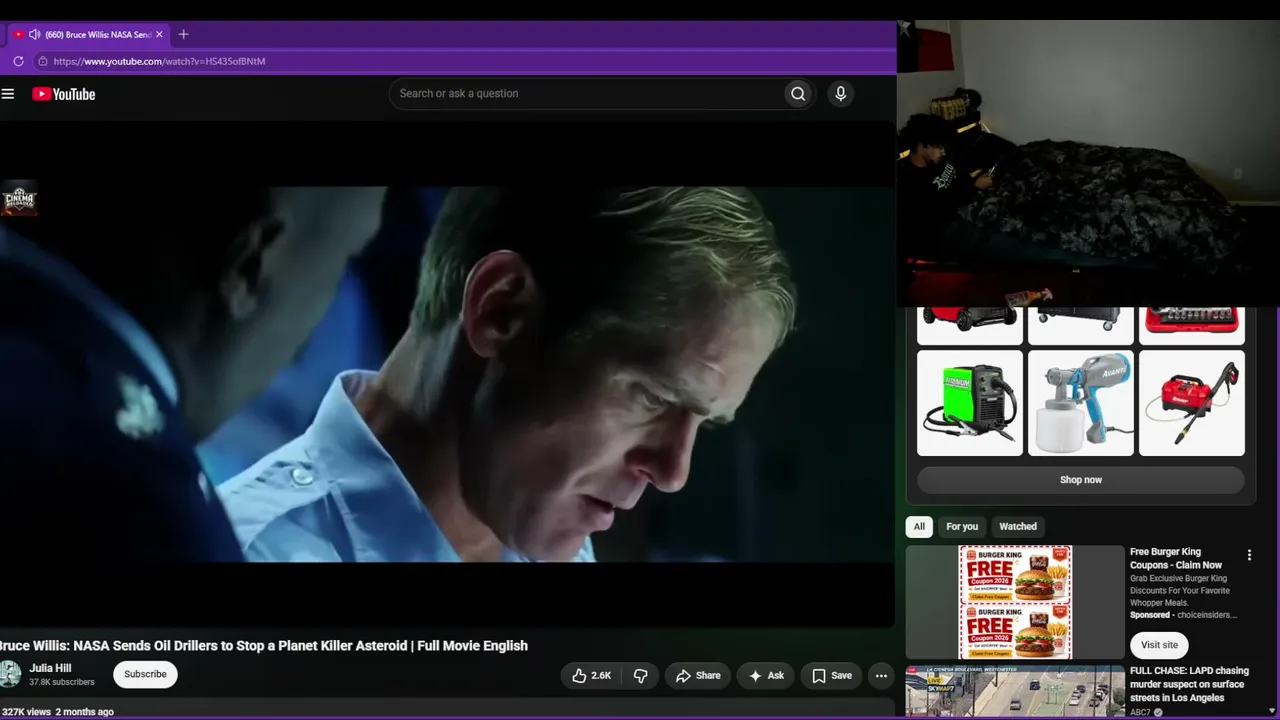The width and height of the screenshot is (1280, 720).
Task: Open the green welder product image
Action: [970, 403]
